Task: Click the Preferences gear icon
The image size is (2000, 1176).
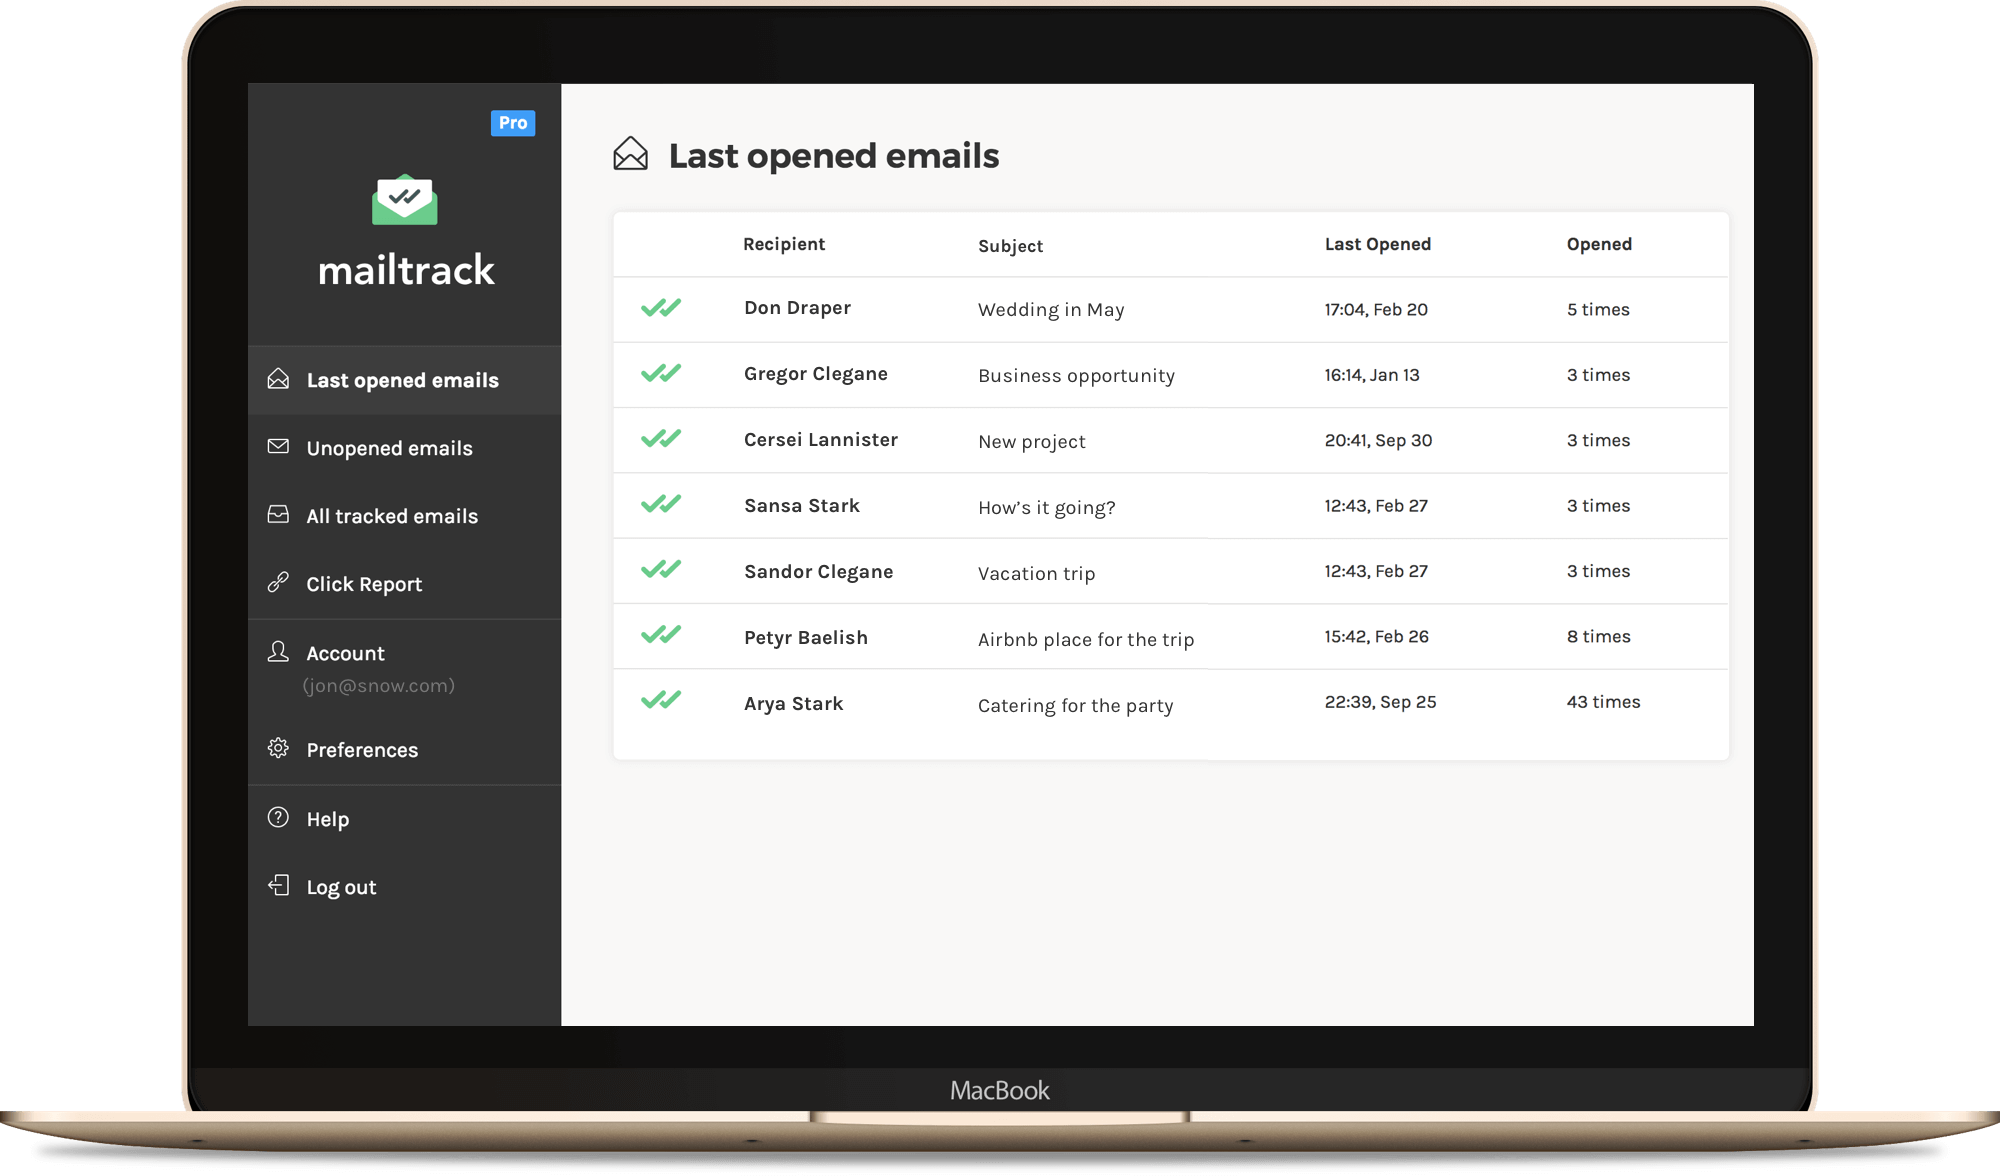Action: pos(278,748)
